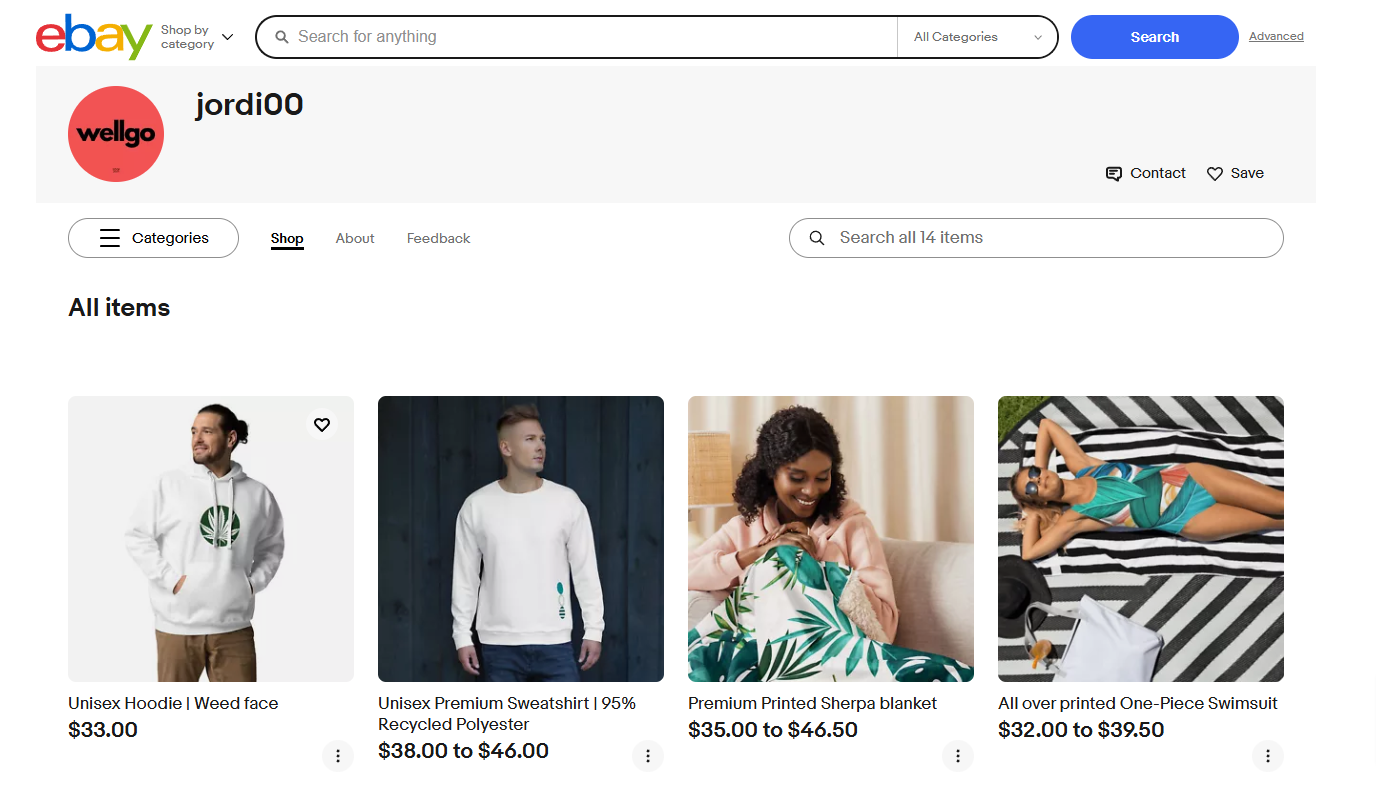The image size is (1376, 791).
Task: Click the Contact seller link
Action: pyautogui.click(x=1146, y=173)
